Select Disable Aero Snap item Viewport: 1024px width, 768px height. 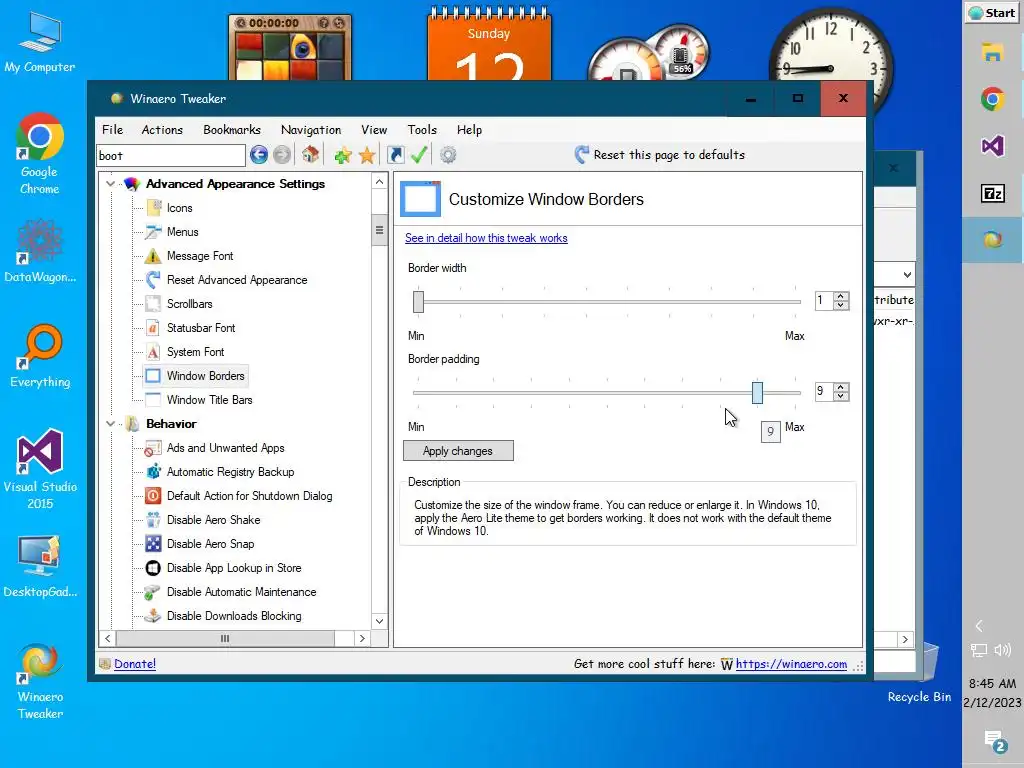point(210,544)
